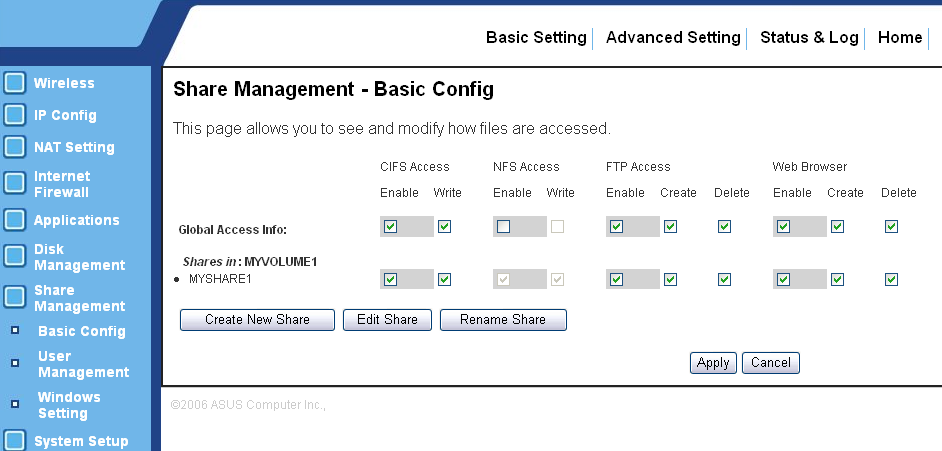Click the Internet Firewall sidebar icon
The width and height of the screenshot is (942, 451).
pyautogui.click(x=14, y=183)
